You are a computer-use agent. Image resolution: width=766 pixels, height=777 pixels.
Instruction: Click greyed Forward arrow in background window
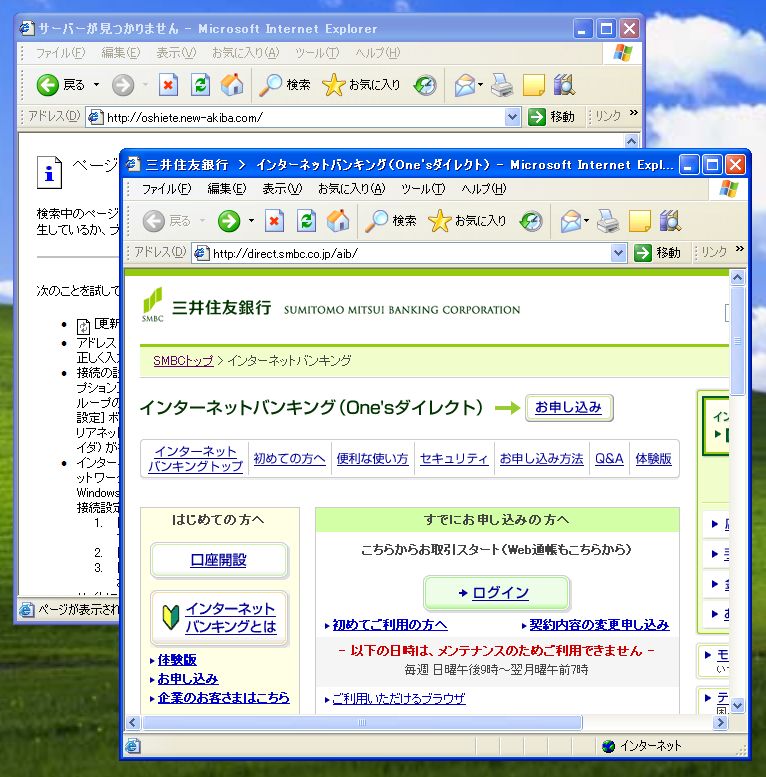122,85
